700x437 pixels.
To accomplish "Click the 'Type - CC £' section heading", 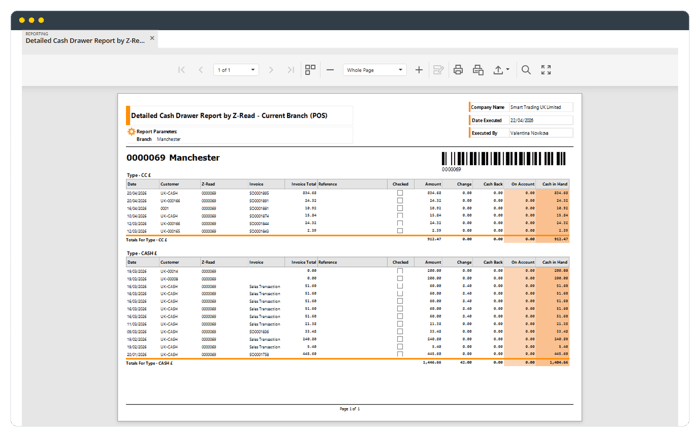I will [x=139, y=175].
